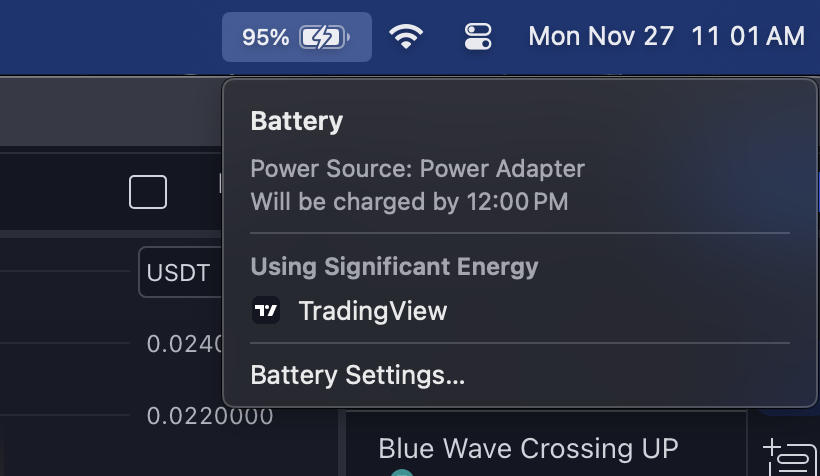
Task: Select the Blue Wave Crossing UP alert
Action: pos(528,446)
